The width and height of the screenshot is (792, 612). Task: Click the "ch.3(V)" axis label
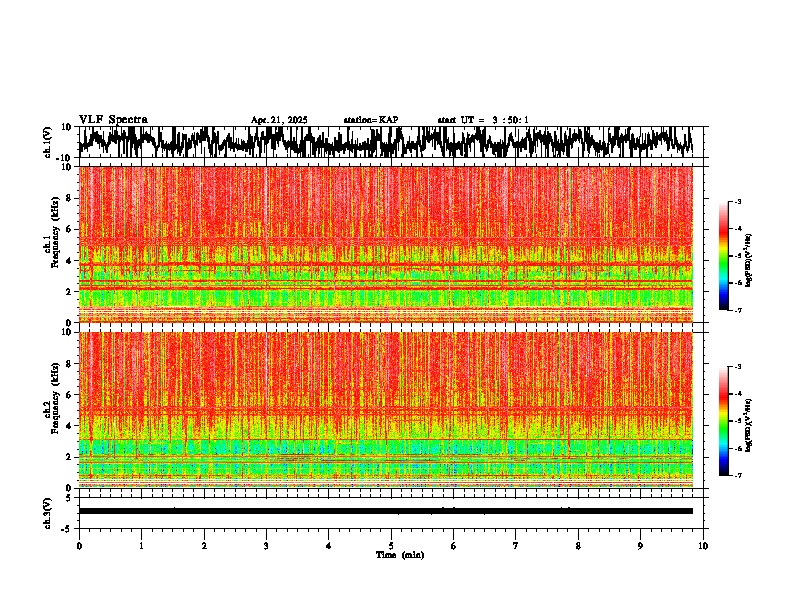pyautogui.click(x=48, y=513)
